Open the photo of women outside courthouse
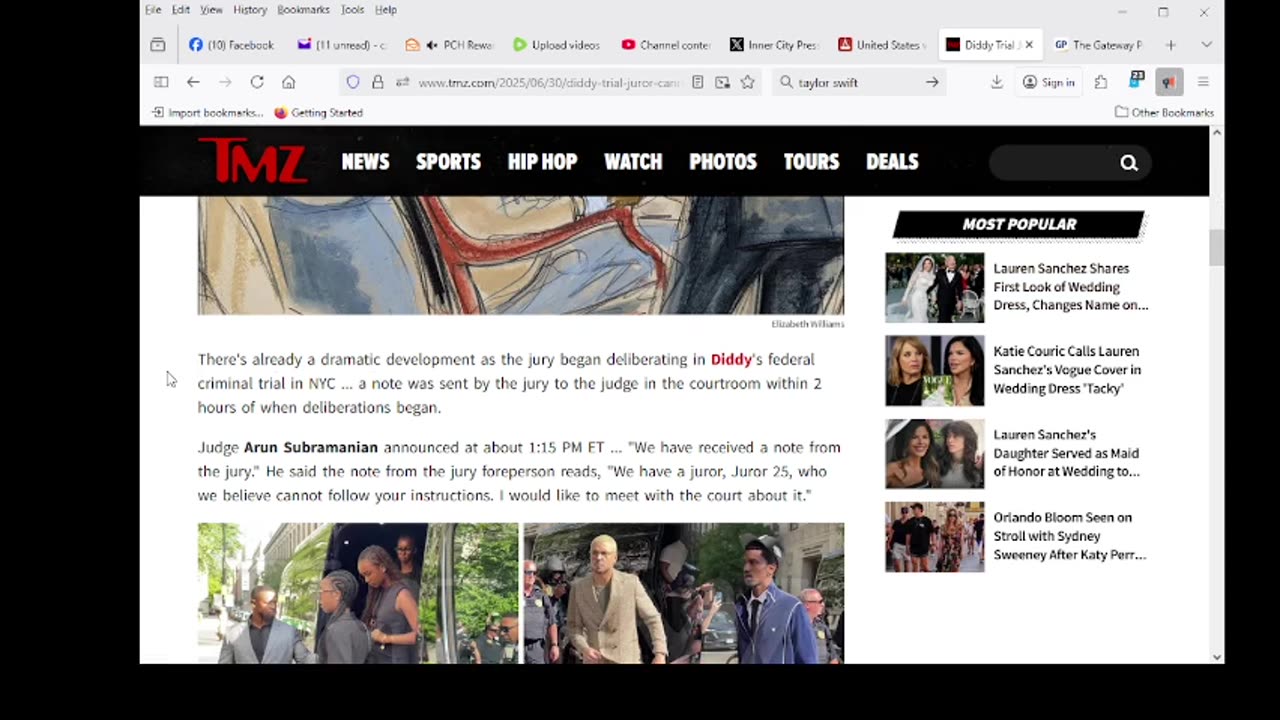The image size is (1280, 720). coord(358,593)
